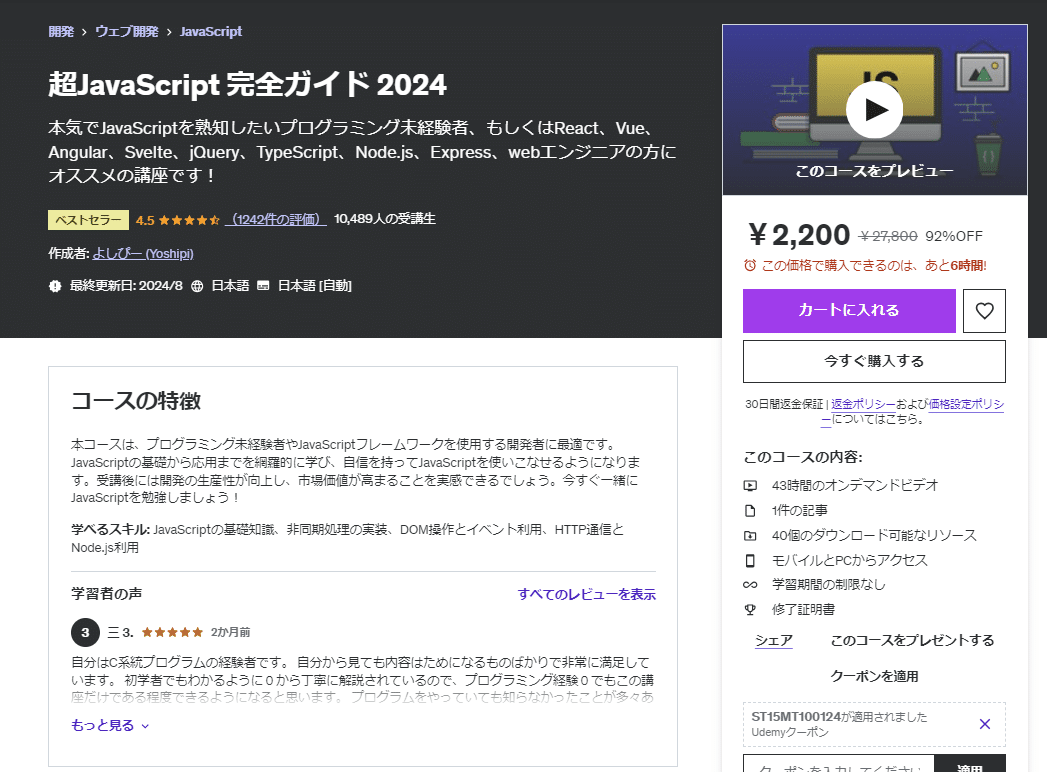Image resolution: width=1047 pixels, height=772 pixels.
Task: Play the course preview video
Action: tap(874, 110)
